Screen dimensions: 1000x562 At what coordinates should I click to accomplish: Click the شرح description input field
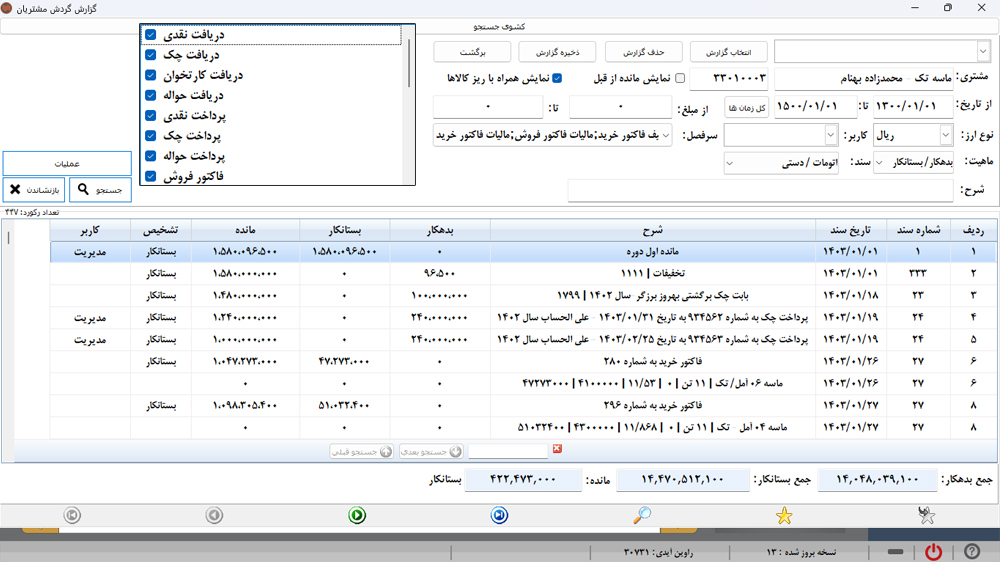[759, 190]
